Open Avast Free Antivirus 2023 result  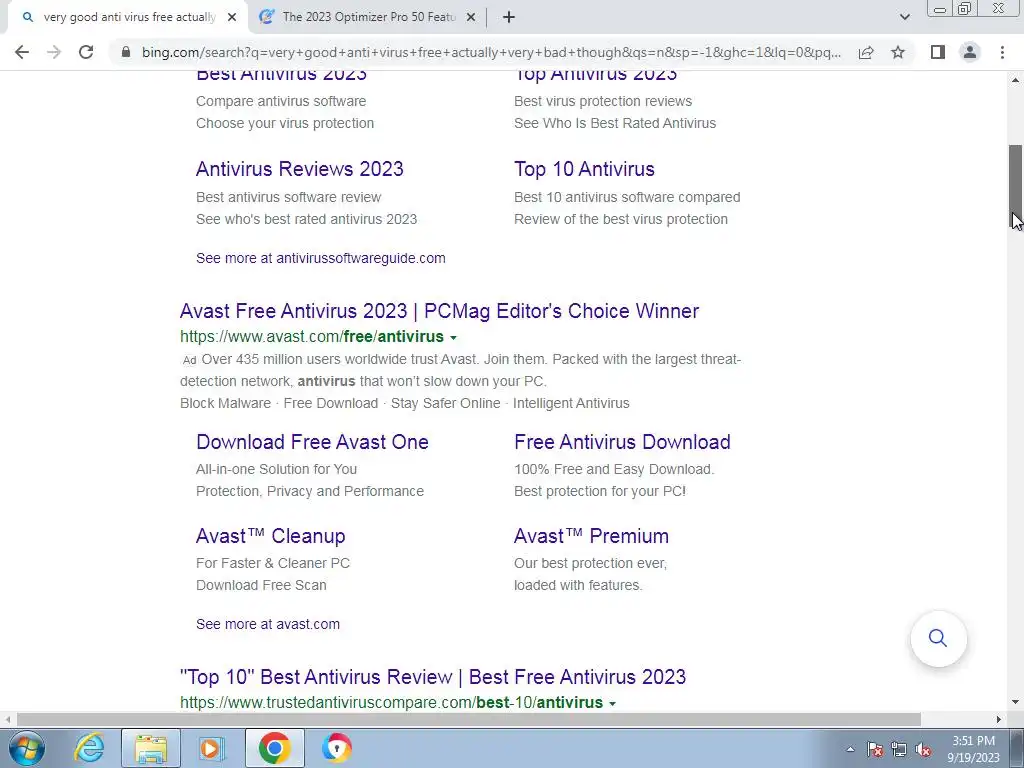click(439, 311)
